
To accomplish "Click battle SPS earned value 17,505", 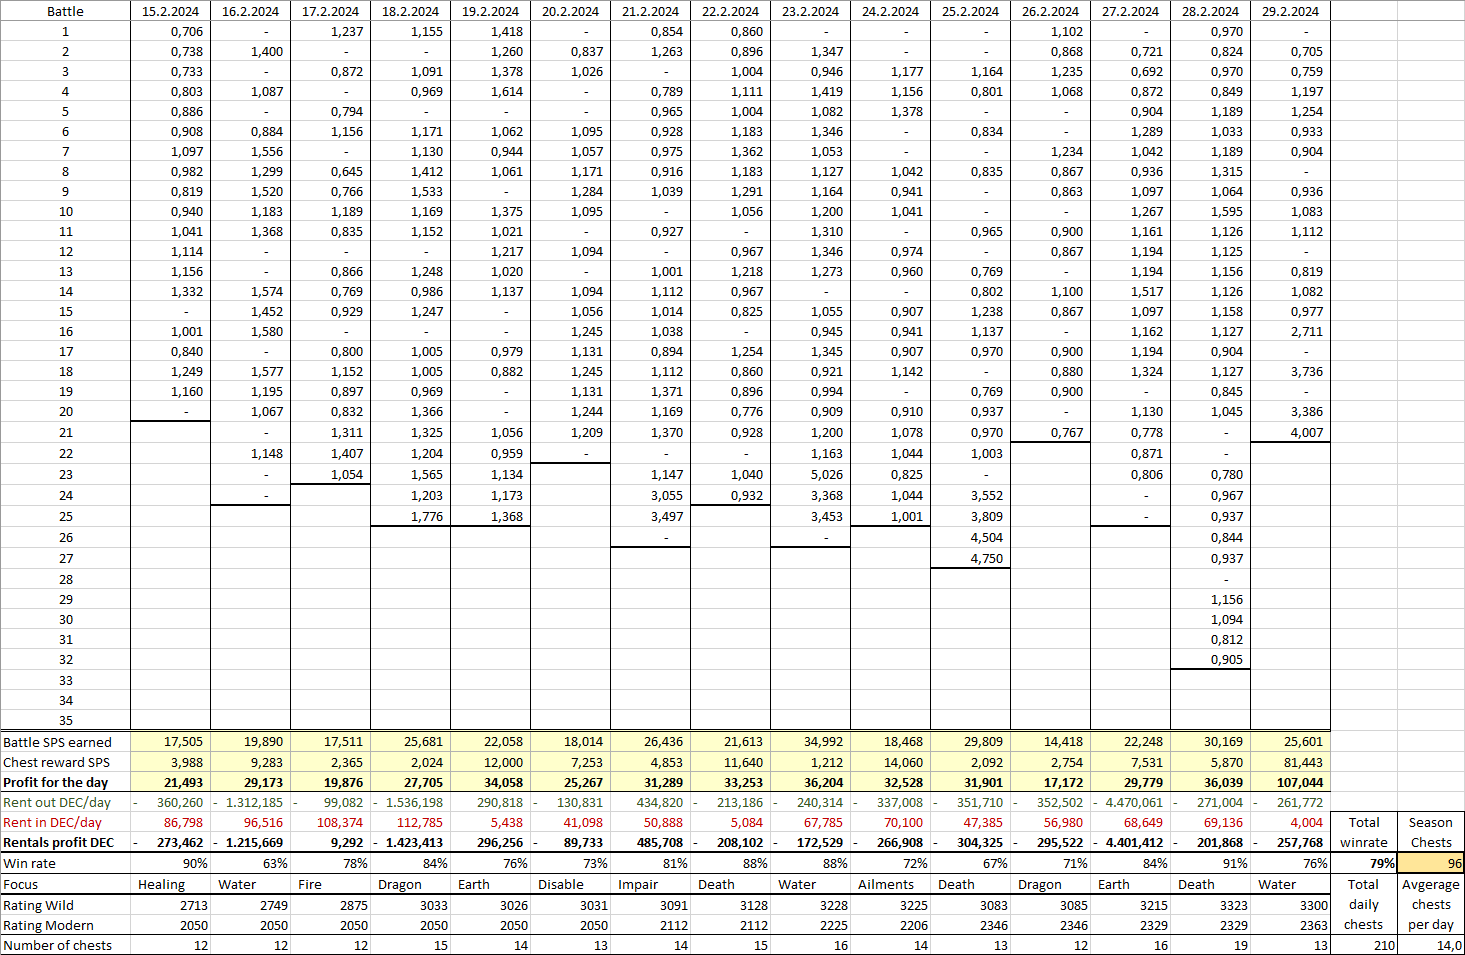I will click(x=183, y=742).
